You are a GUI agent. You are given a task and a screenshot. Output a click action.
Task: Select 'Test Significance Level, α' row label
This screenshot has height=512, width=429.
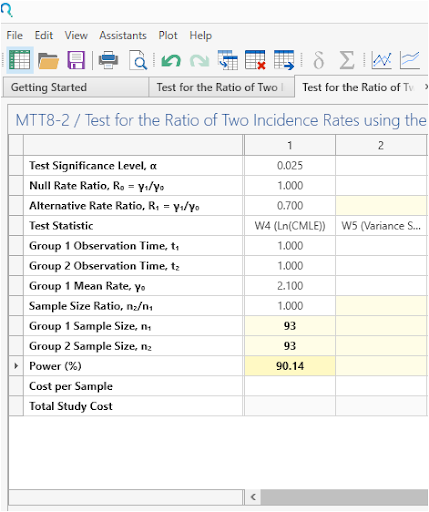[93, 166]
